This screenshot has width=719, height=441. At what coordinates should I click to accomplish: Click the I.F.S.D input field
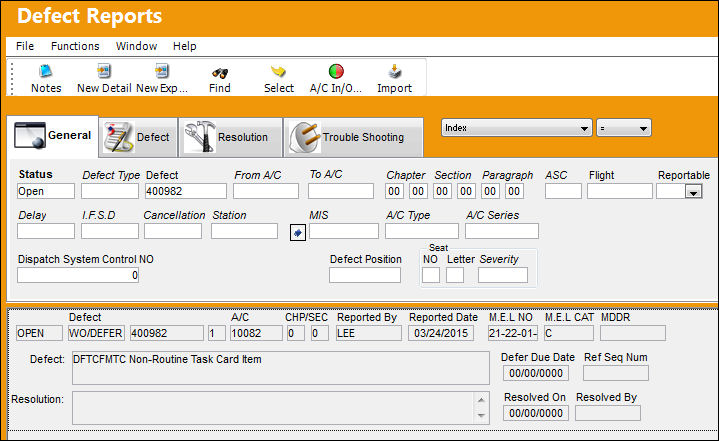(110, 231)
